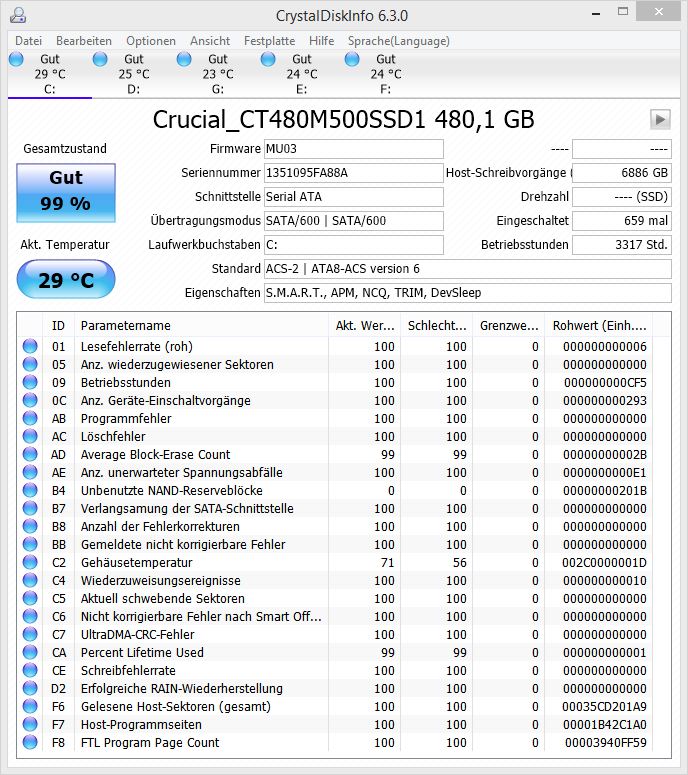Open the Bearbeiten menu
Image resolution: width=688 pixels, height=775 pixels.
tap(84, 41)
